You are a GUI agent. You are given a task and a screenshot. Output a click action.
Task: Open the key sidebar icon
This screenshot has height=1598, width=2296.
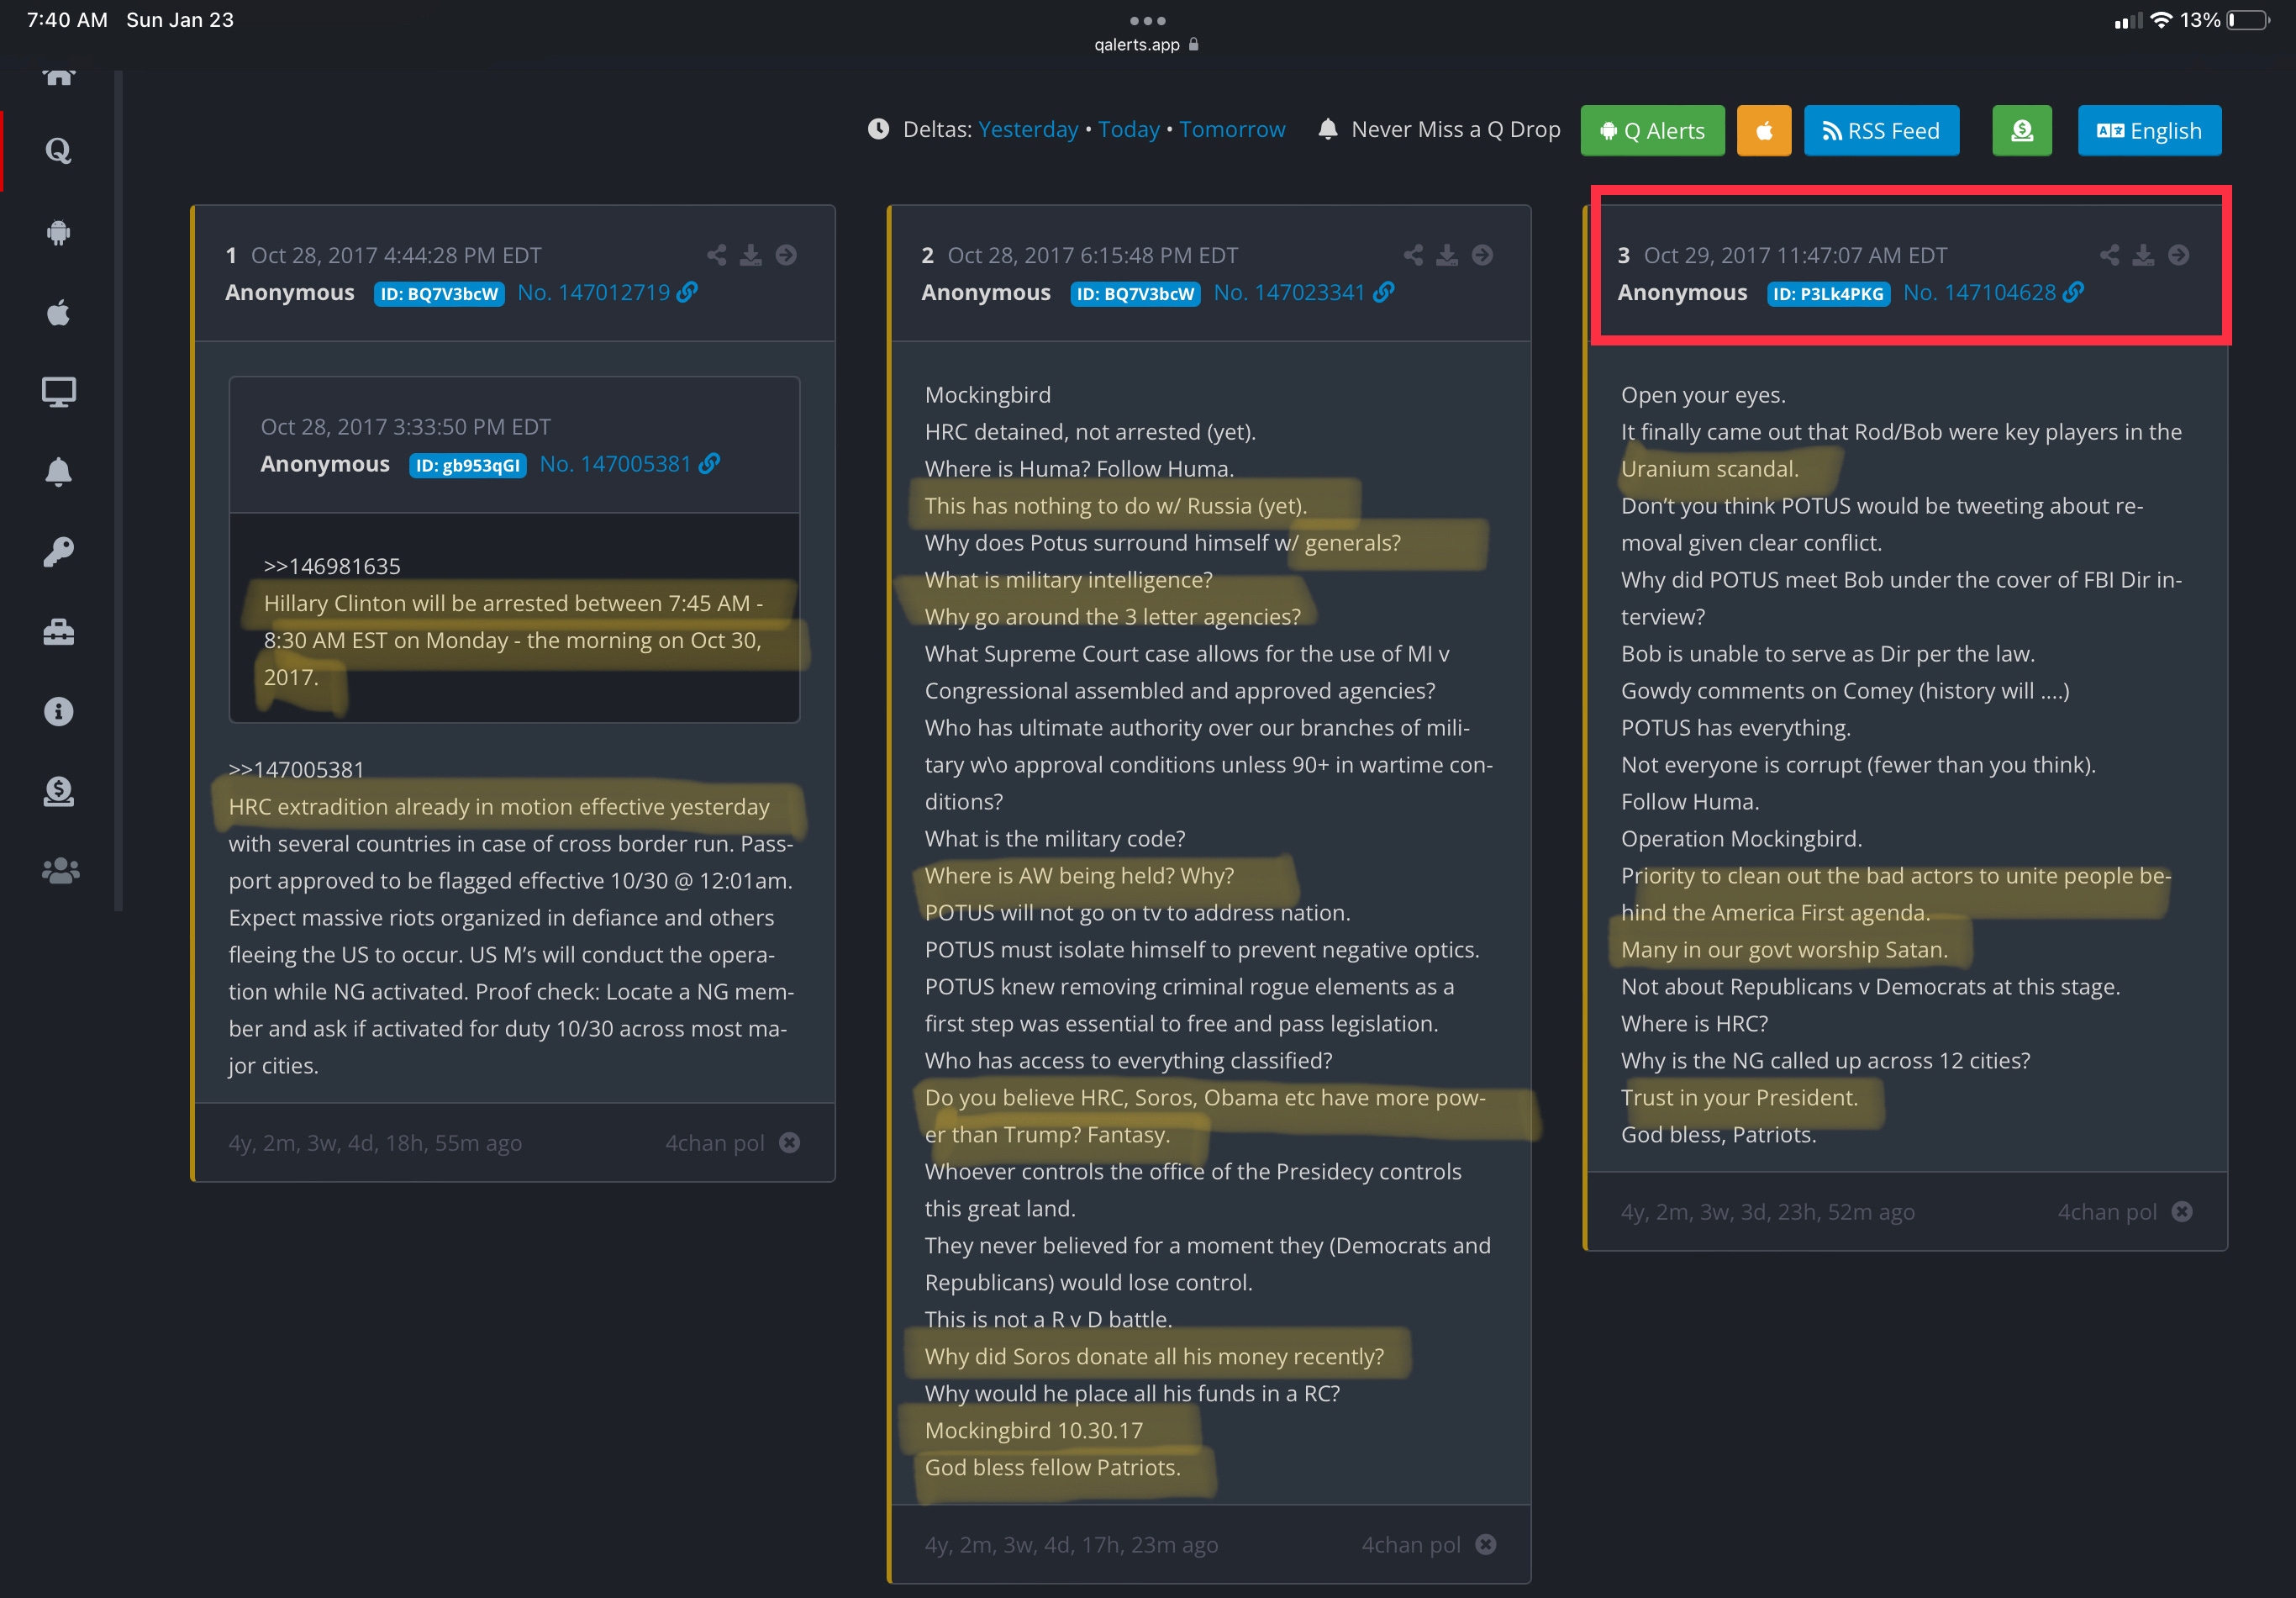tap(58, 551)
